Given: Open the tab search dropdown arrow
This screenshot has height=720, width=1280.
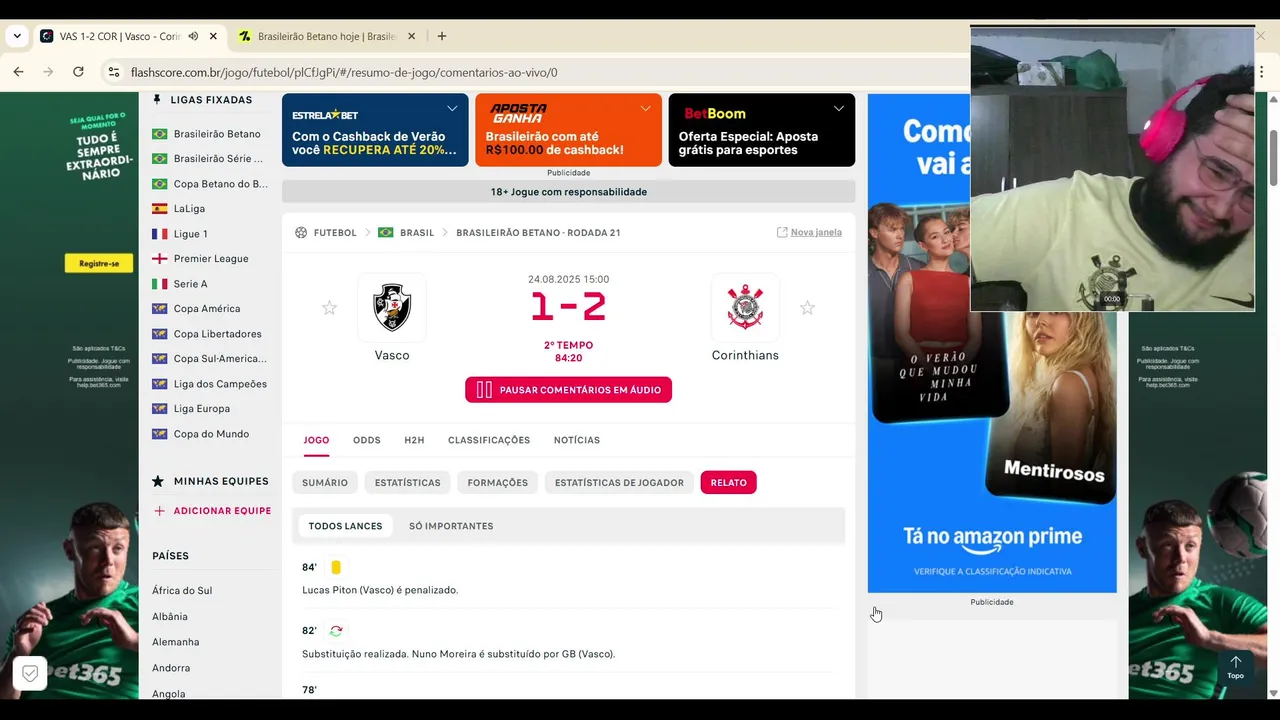Looking at the screenshot, I should 17,36.
